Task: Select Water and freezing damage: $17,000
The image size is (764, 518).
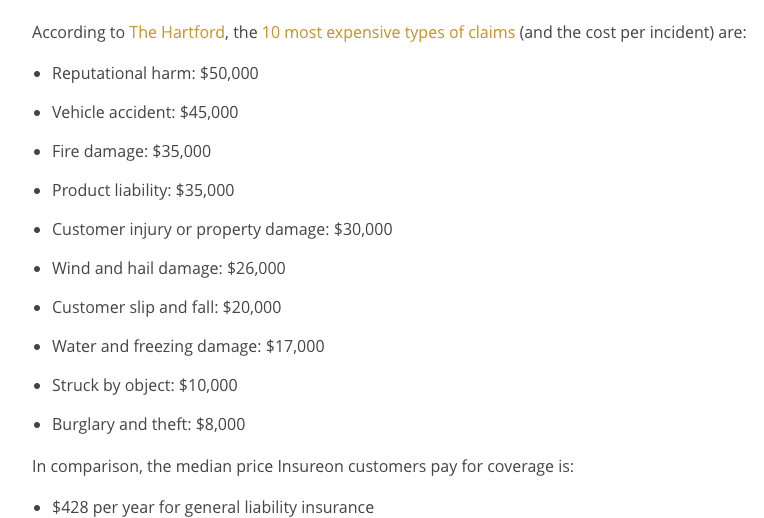Action: [x=188, y=346]
